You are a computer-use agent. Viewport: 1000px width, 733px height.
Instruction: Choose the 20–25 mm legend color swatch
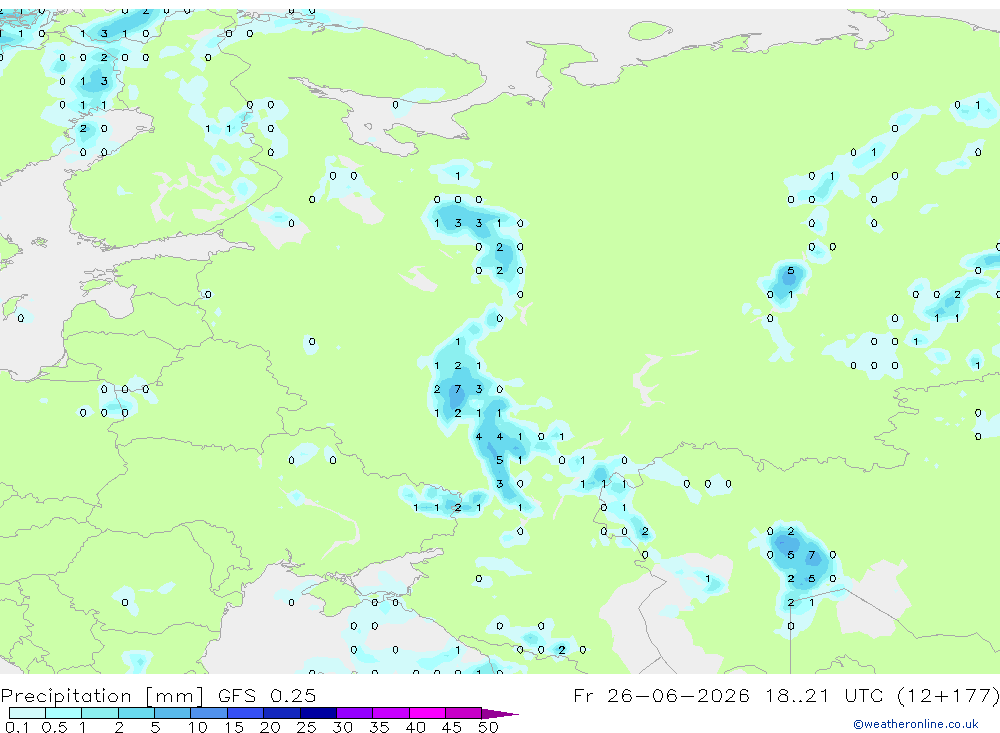coord(282,713)
